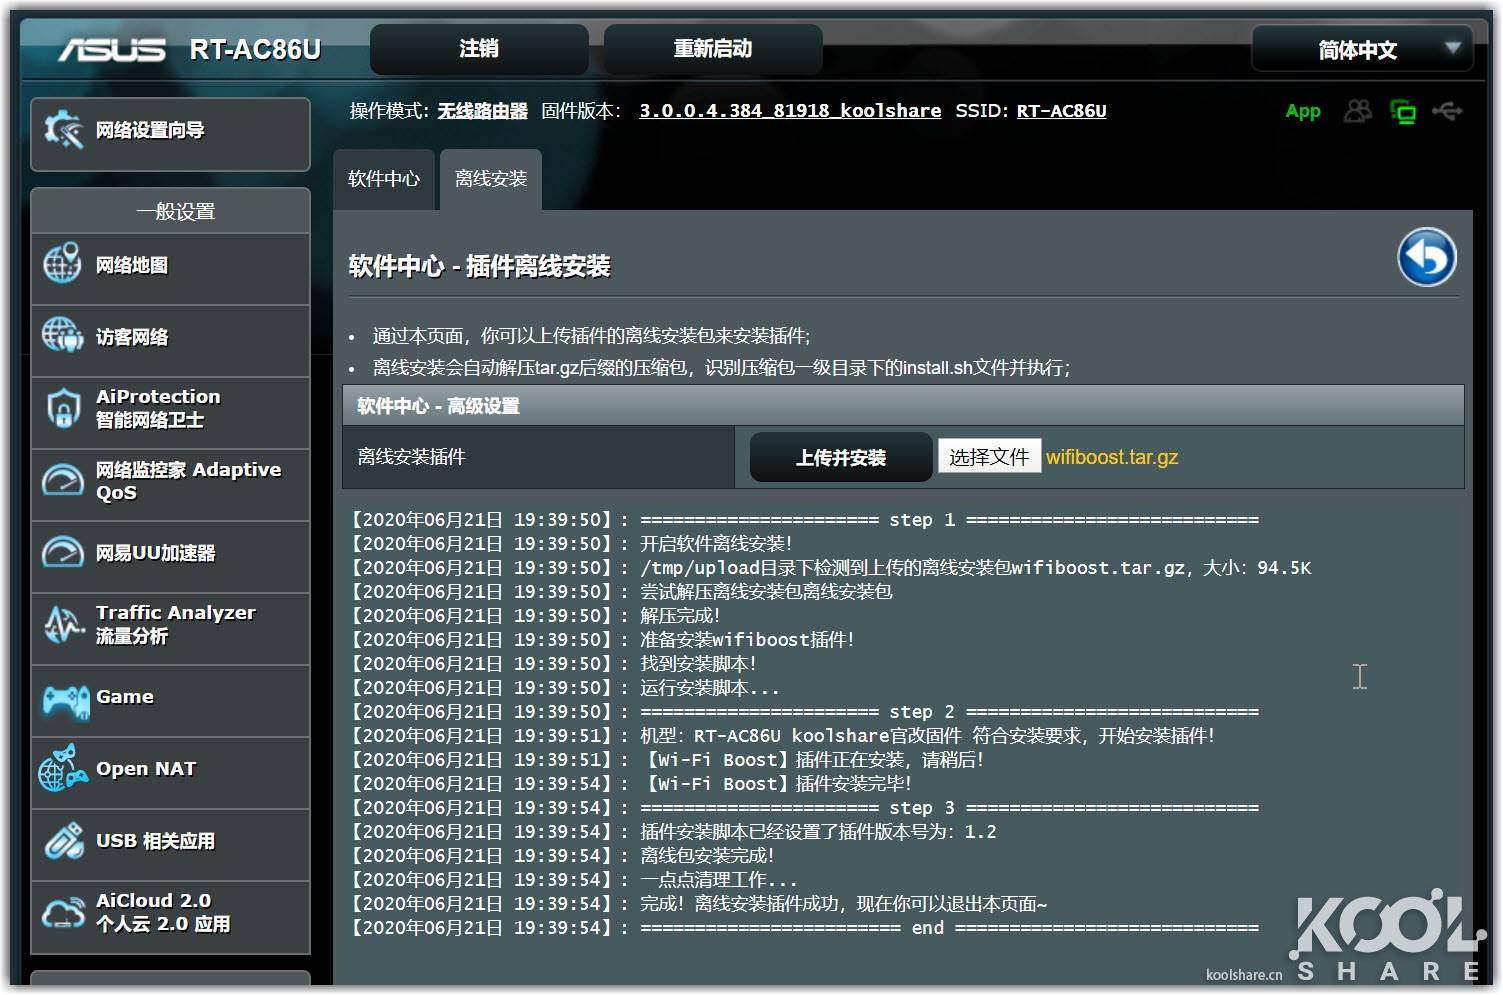Screen dimensions: 1503x995
Task: Click the log line ending 开始安装插件!
Action: point(782,736)
